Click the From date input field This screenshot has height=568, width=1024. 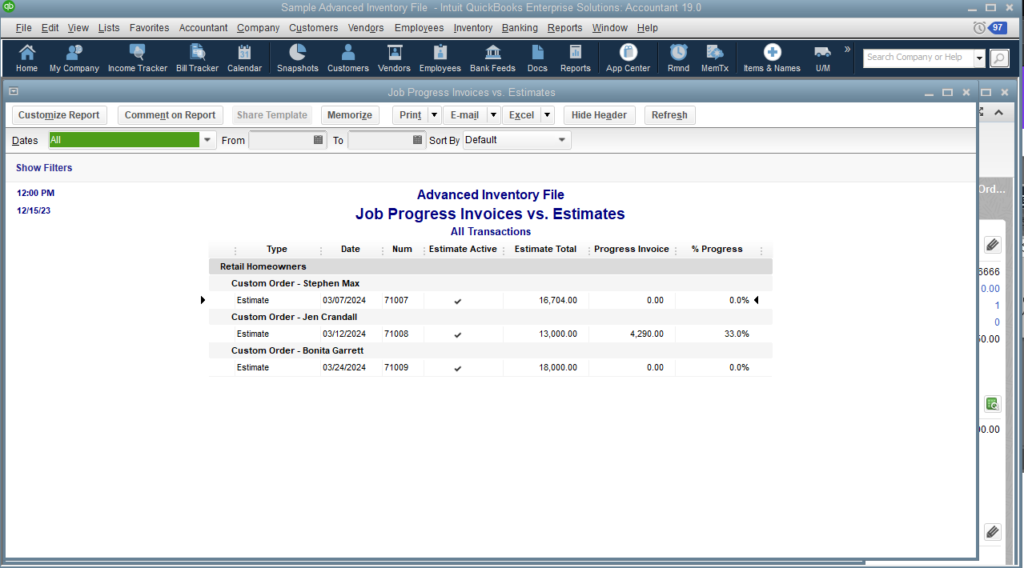click(280, 140)
